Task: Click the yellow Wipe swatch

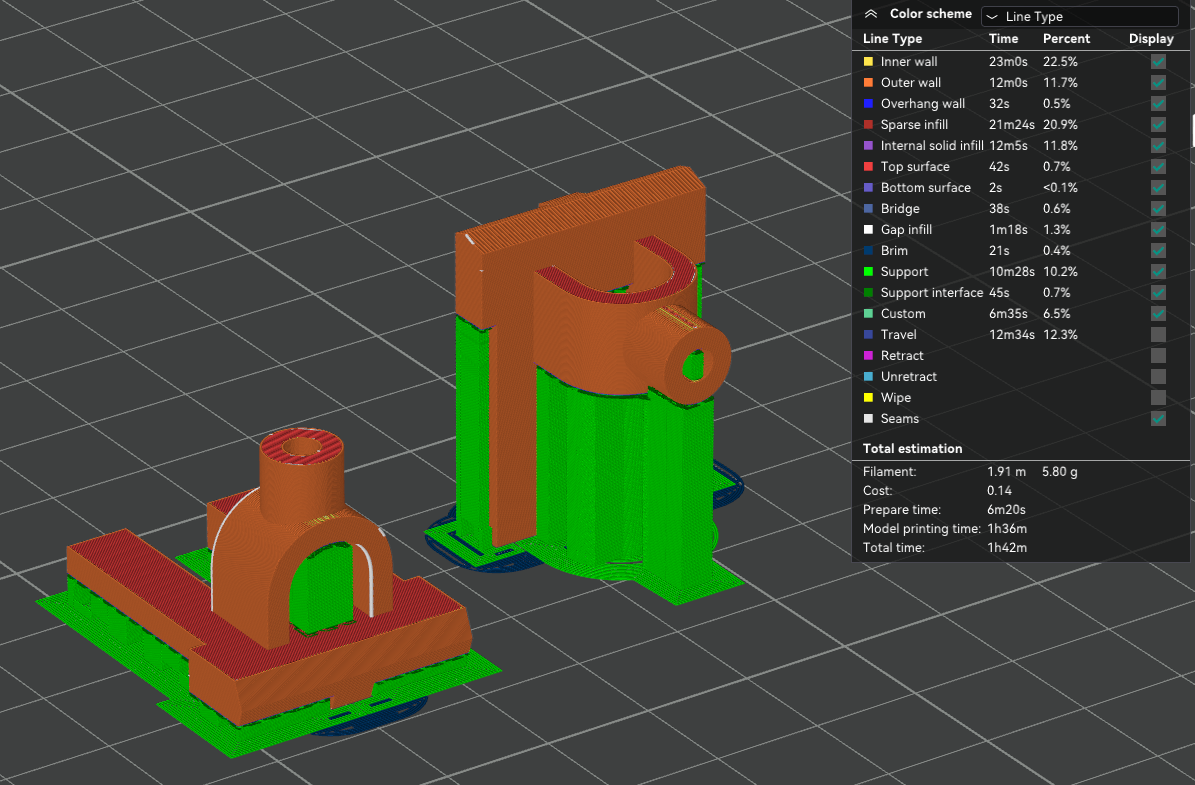Action: [x=868, y=397]
